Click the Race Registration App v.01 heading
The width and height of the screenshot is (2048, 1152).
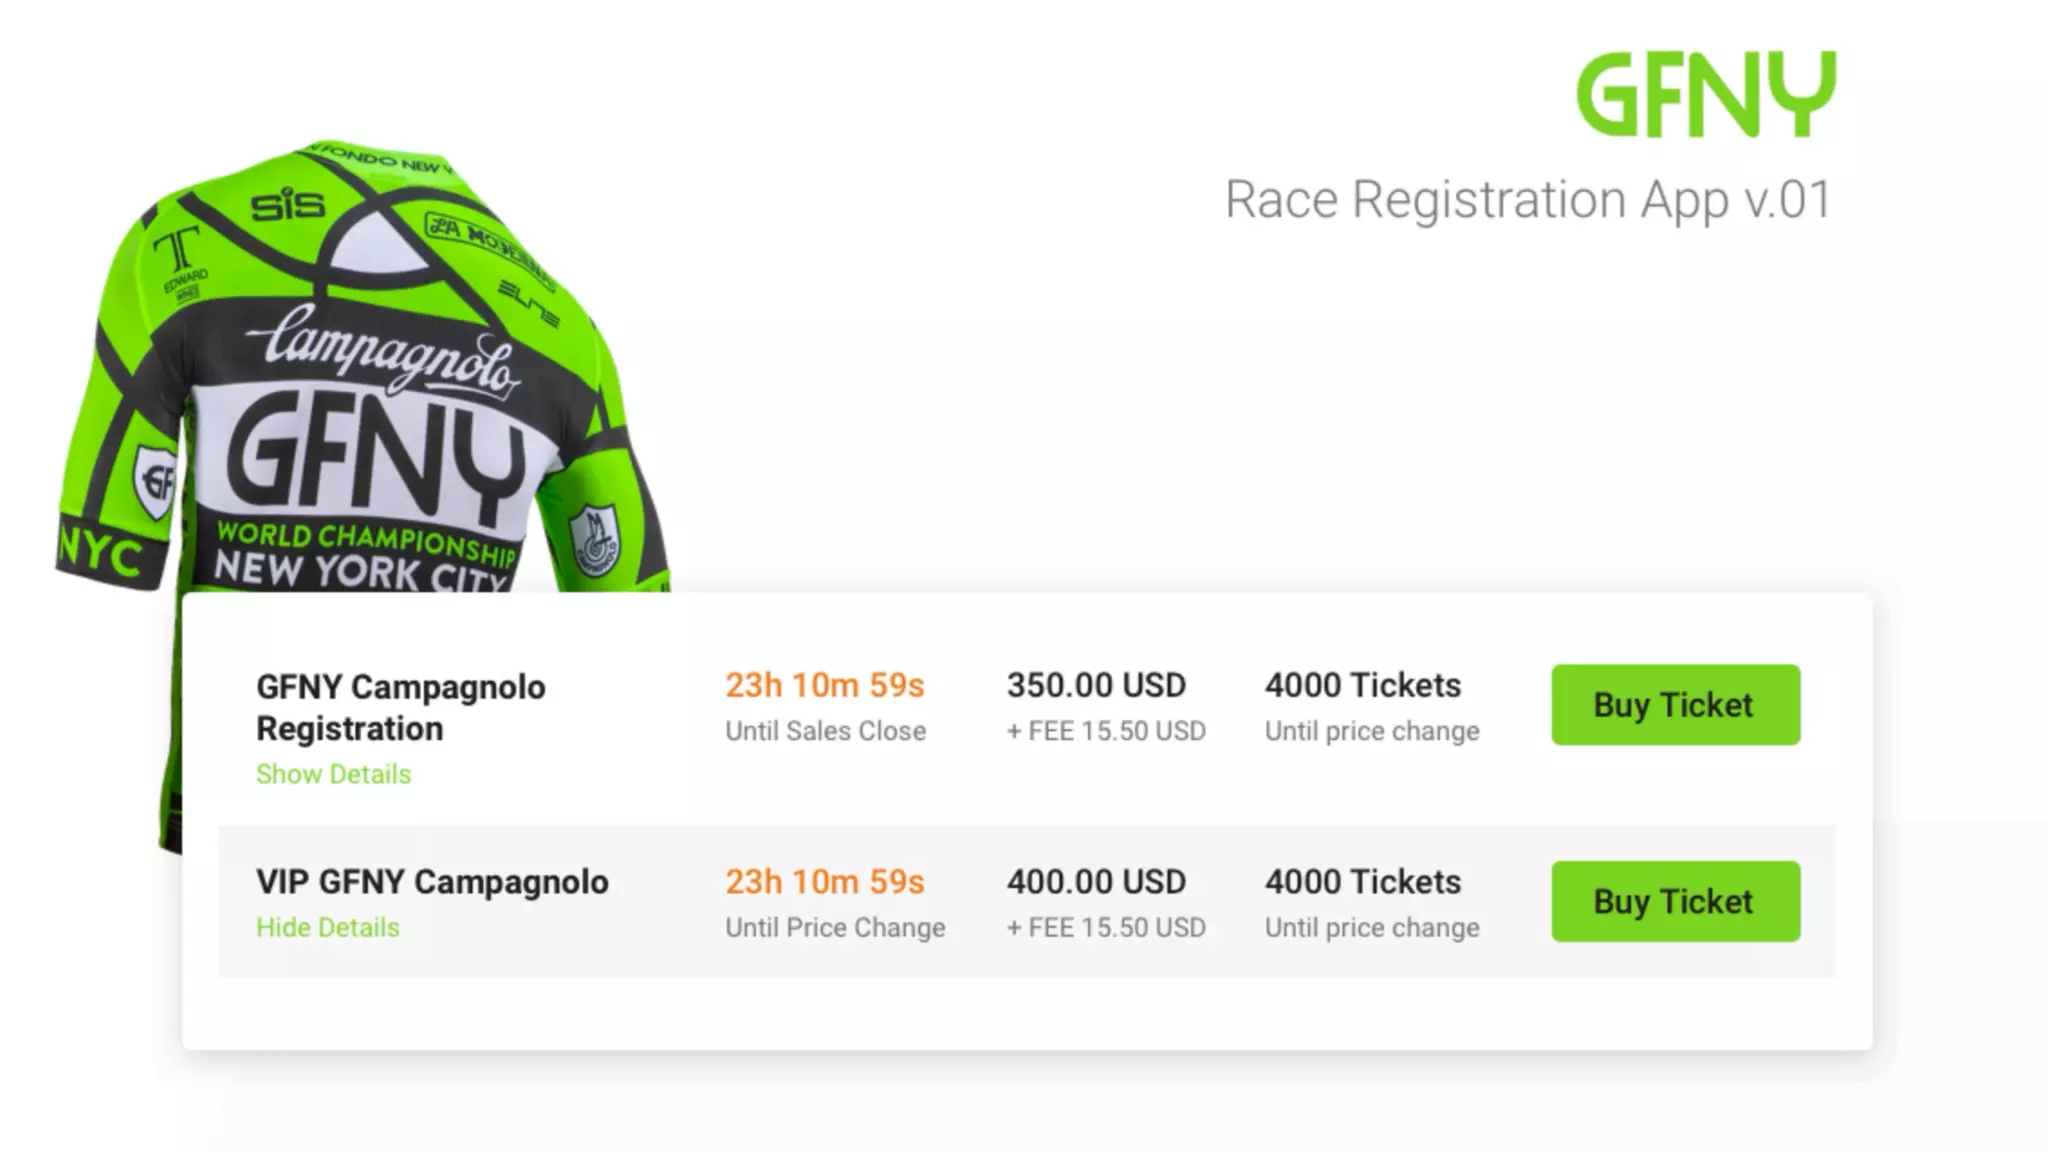[1528, 200]
